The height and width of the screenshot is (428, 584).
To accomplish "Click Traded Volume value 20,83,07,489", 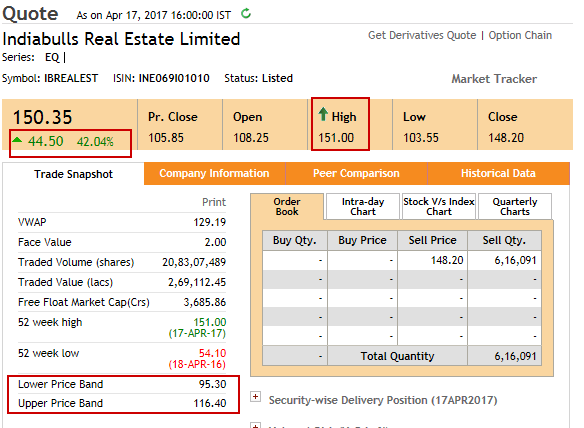I will (194, 262).
